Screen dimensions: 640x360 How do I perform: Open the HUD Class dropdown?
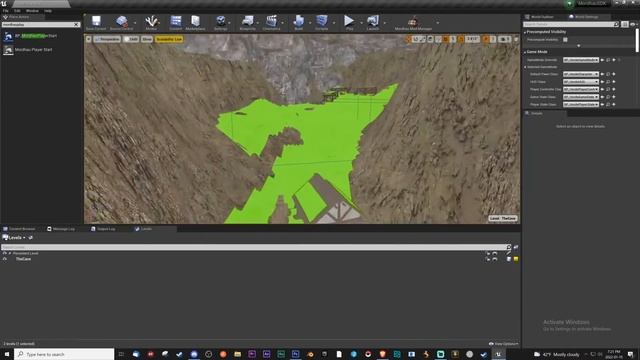[x=581, y=82]
